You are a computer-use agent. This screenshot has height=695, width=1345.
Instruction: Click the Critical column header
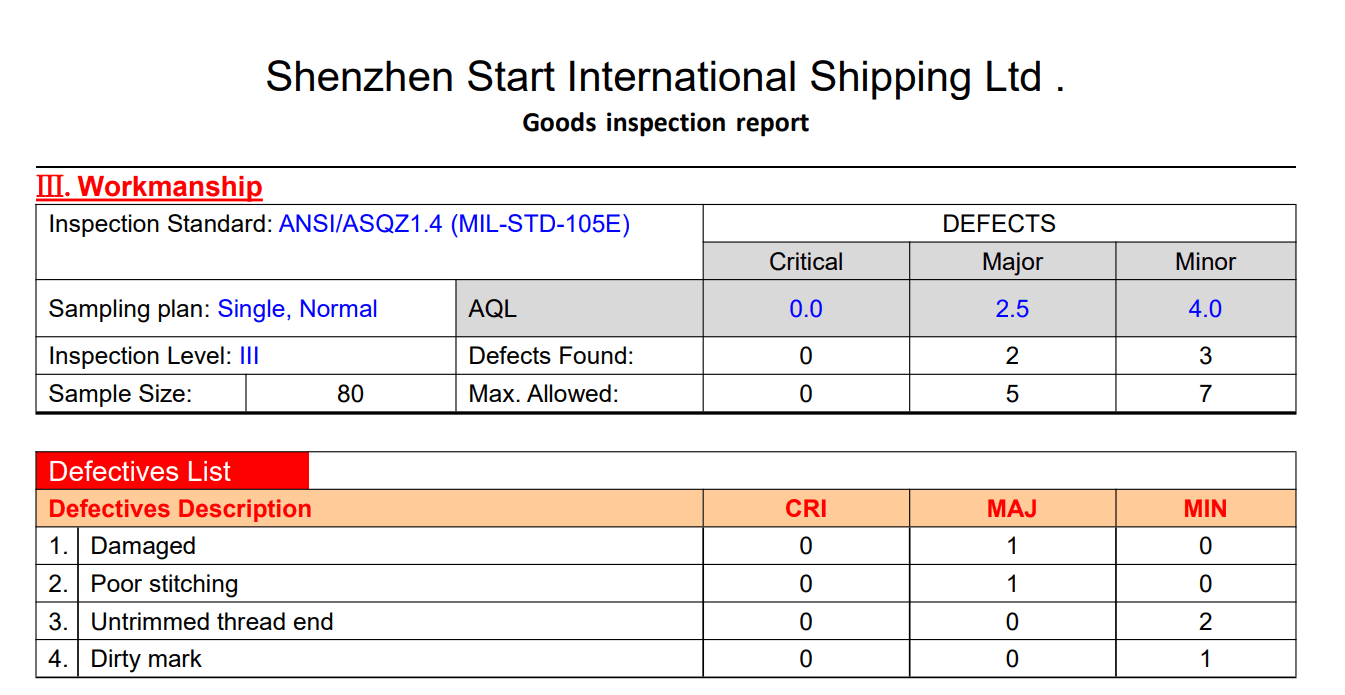805,262
